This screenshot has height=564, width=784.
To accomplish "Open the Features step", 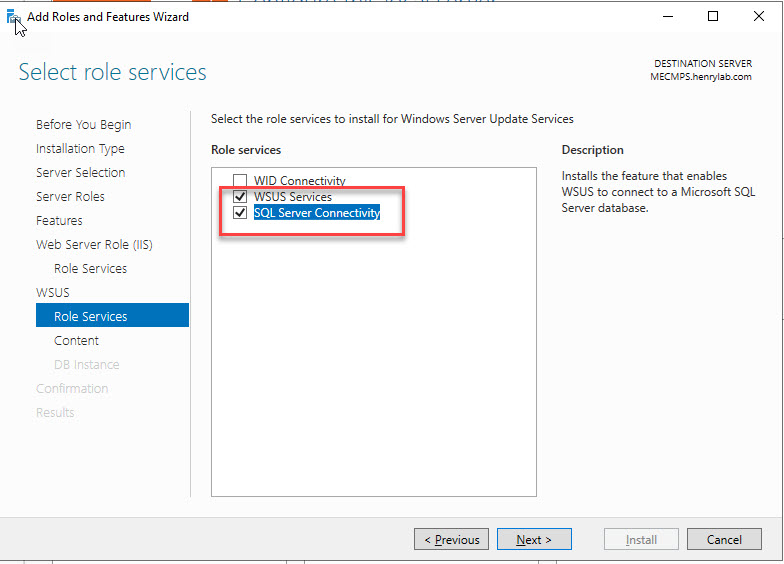I will (59, 221).
